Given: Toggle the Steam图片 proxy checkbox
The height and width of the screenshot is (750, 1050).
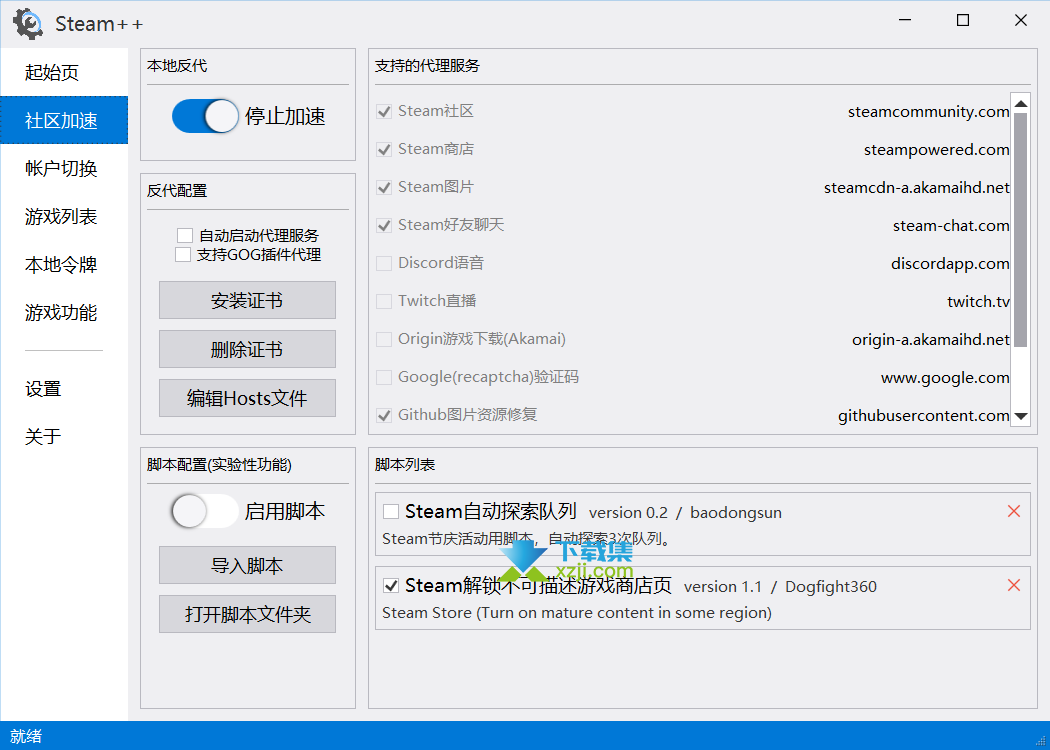Looking at the screenshot, I should 384,188.
